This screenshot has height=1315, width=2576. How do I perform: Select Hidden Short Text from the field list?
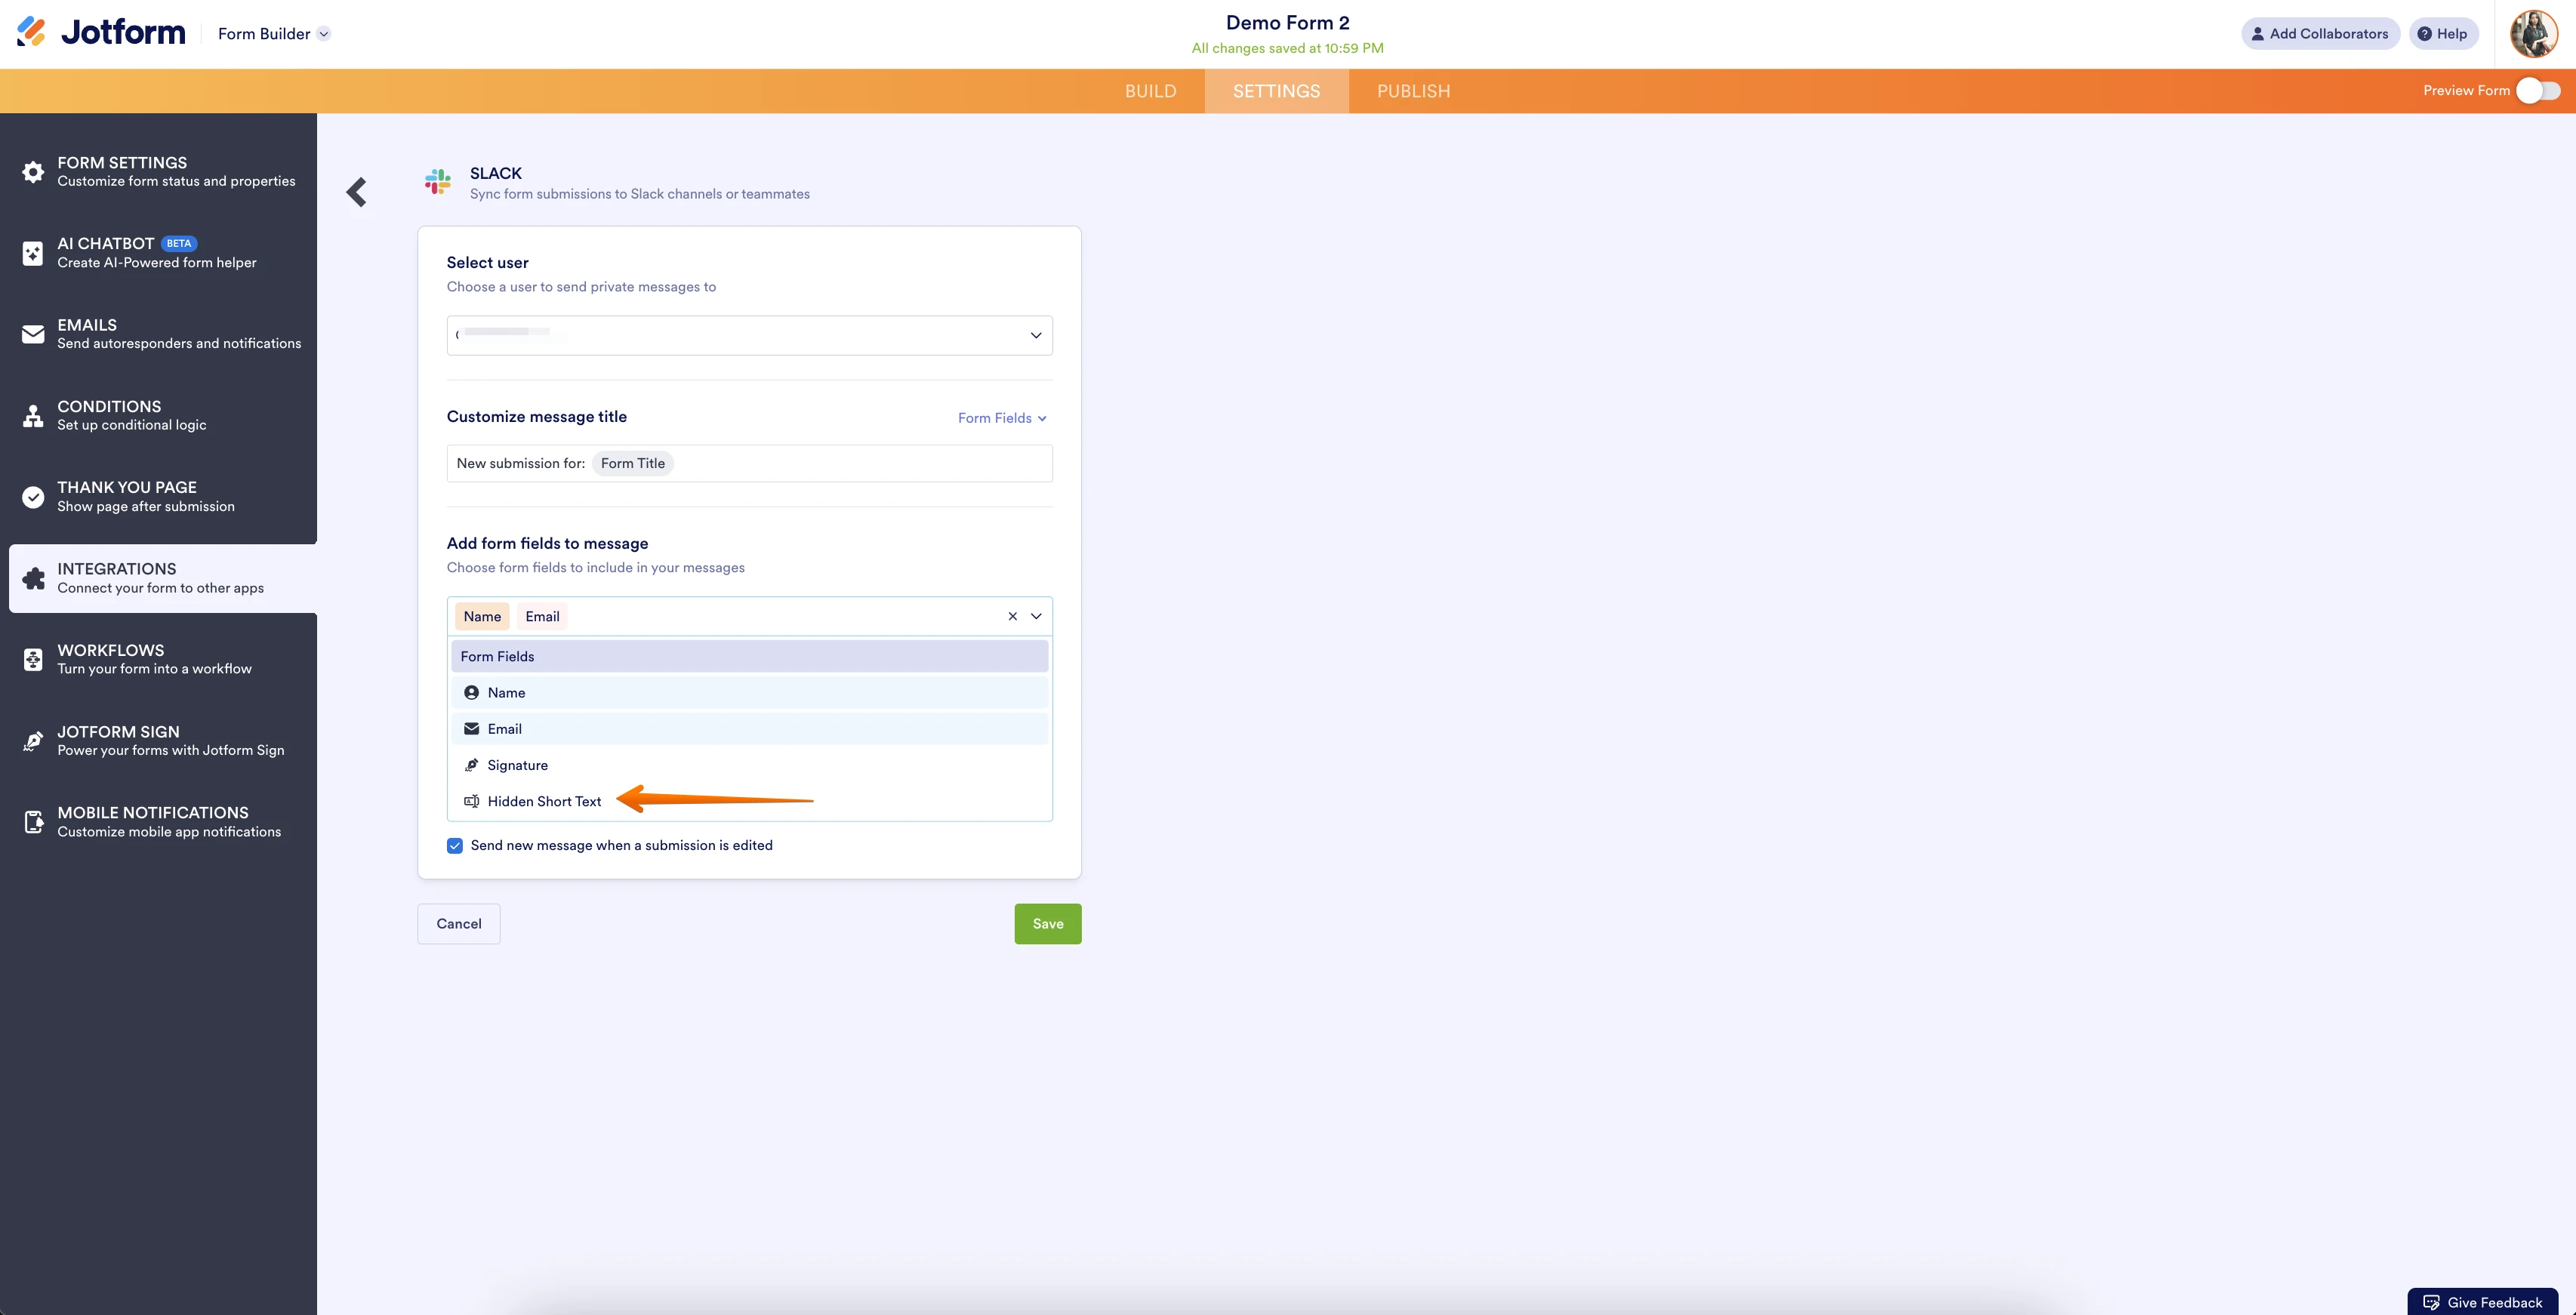coord(544,801)
